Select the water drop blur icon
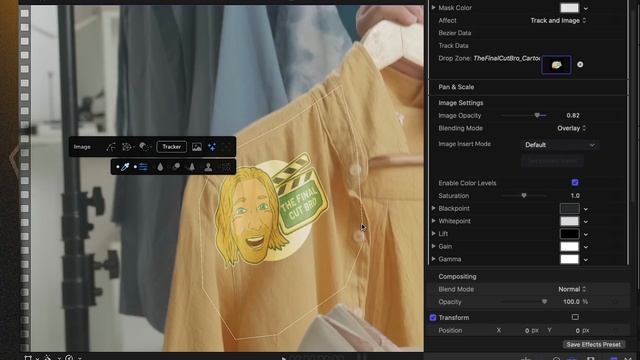640x360 pixels. coord(160,167)
